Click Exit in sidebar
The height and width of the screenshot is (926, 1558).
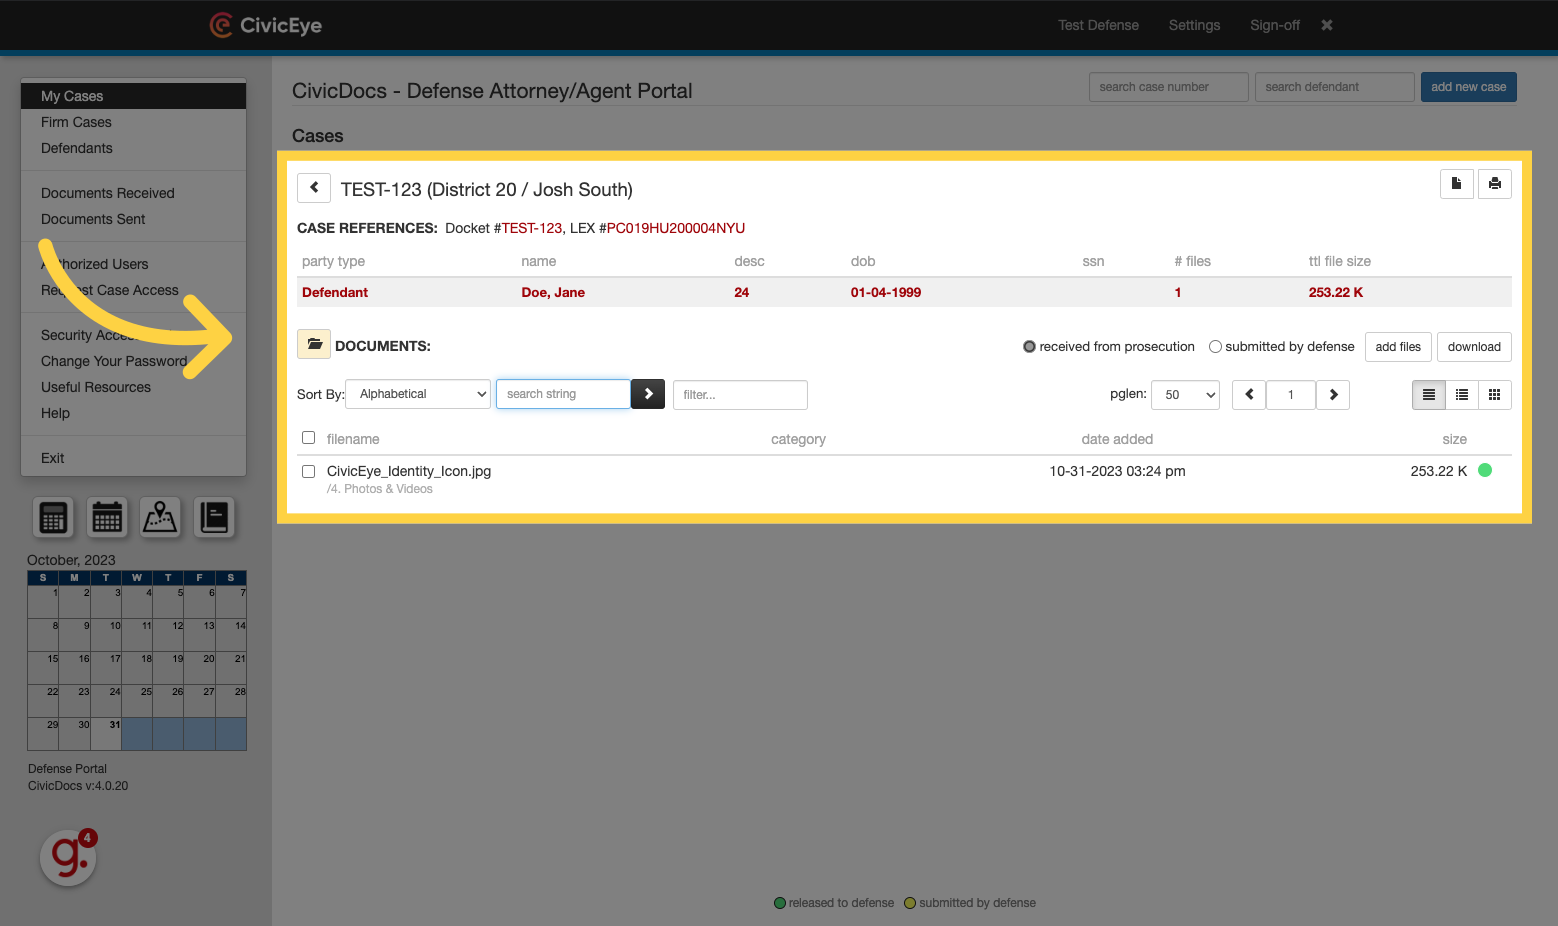(53, 458)
